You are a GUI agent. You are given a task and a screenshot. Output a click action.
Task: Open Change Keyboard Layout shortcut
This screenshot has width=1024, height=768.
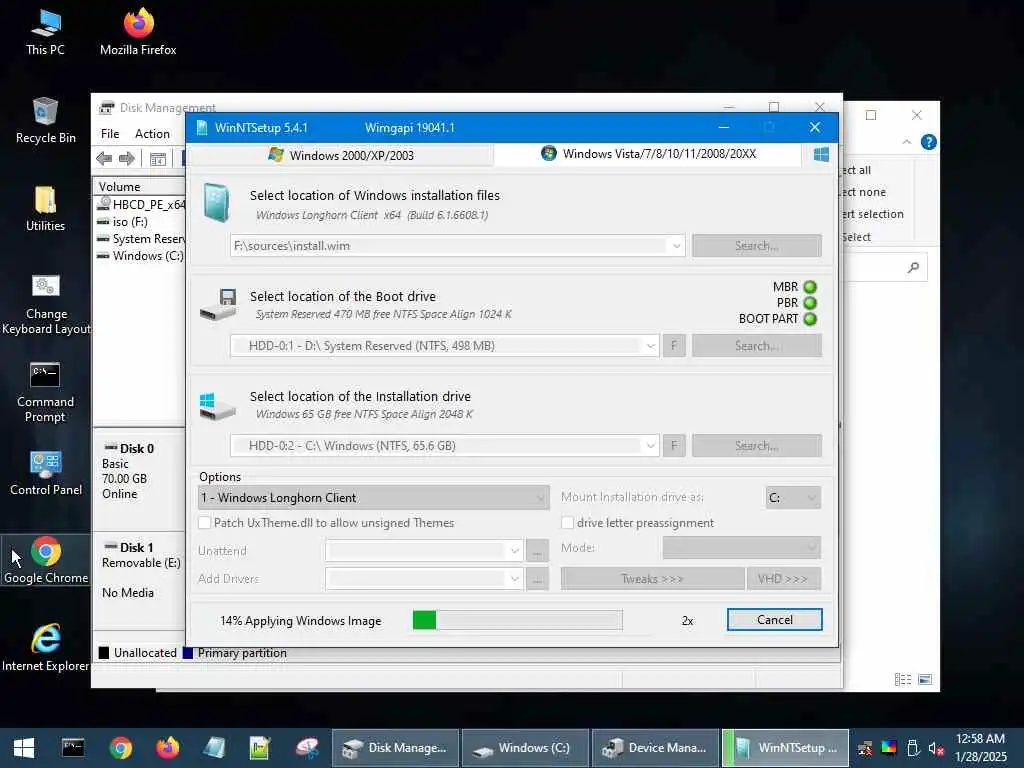tap(46, 304)
